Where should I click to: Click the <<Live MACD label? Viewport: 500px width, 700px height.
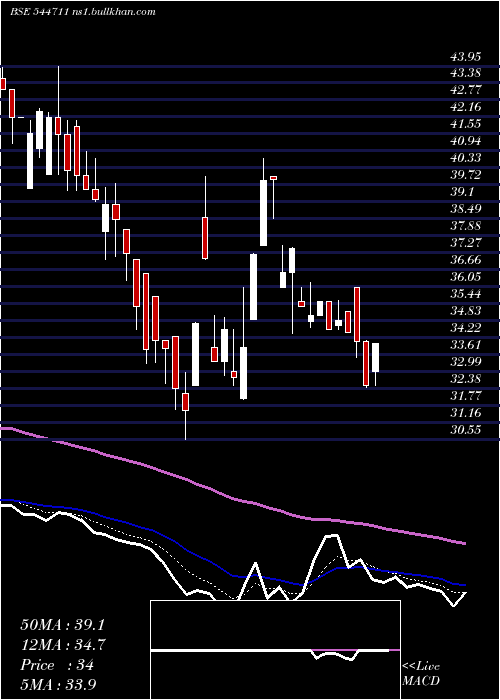point(421,674)
